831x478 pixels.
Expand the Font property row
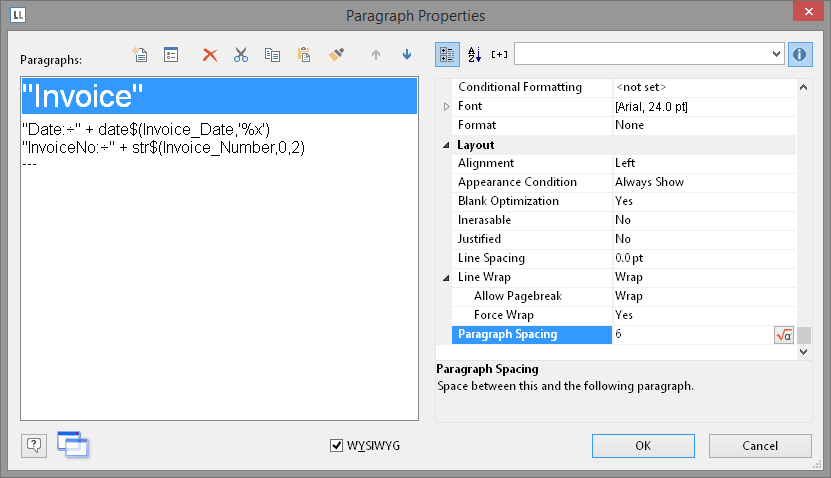click(446, 106)
